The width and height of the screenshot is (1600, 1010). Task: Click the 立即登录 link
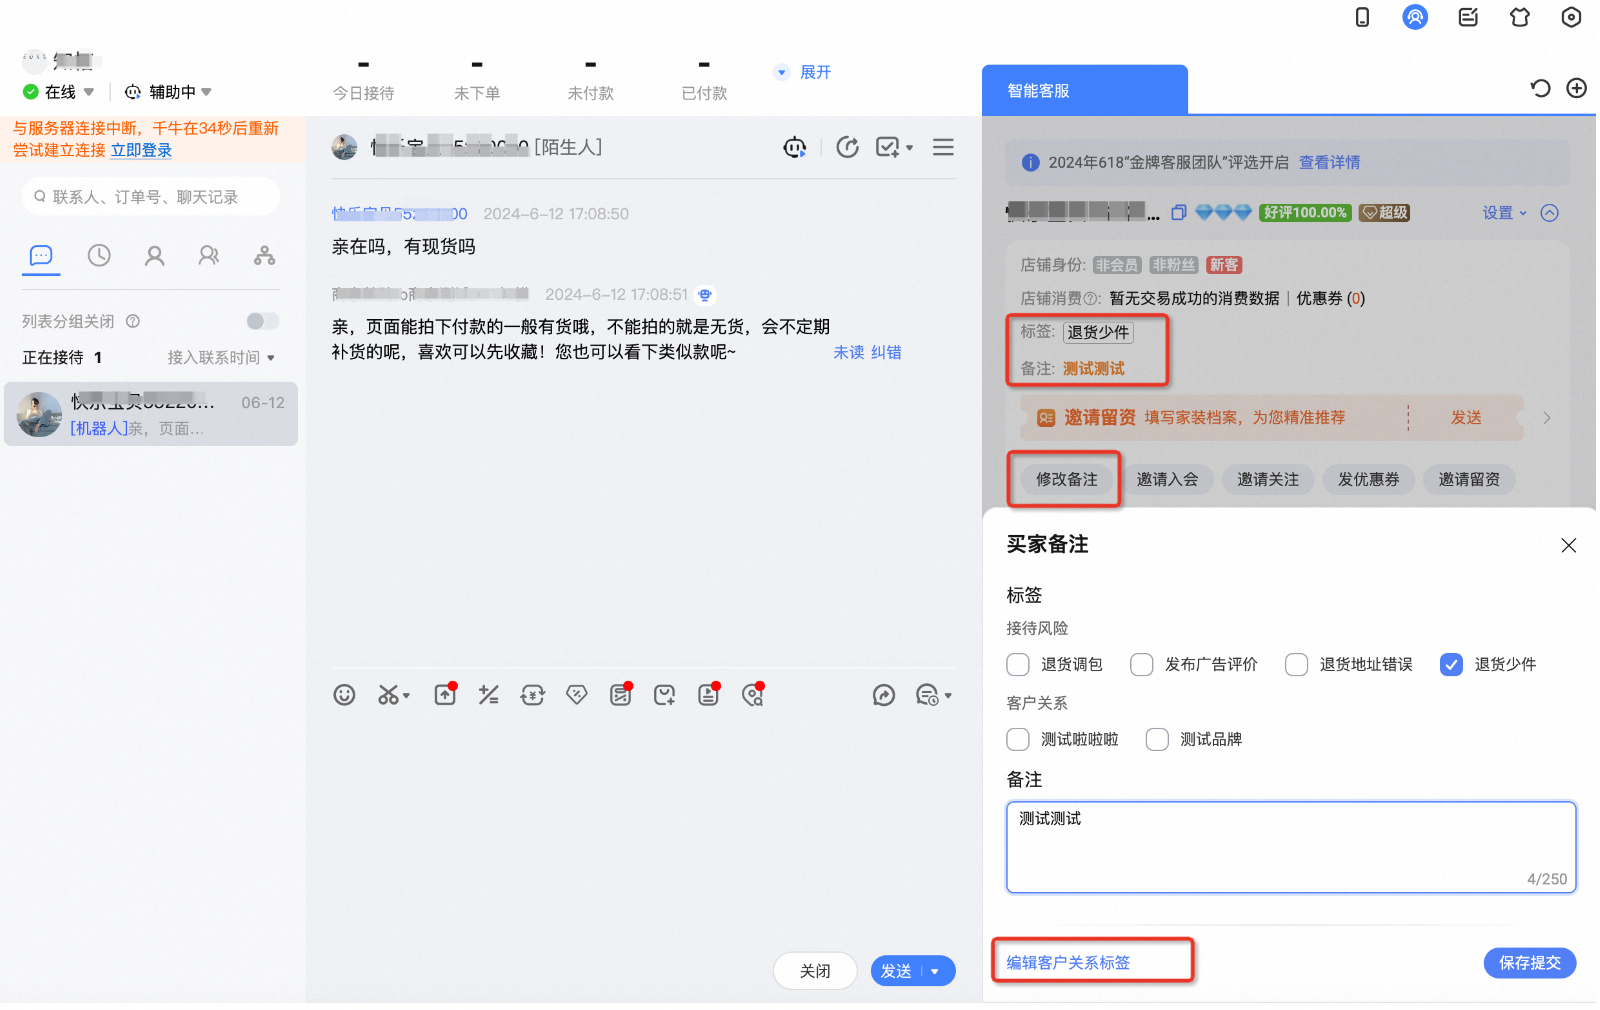141,150
